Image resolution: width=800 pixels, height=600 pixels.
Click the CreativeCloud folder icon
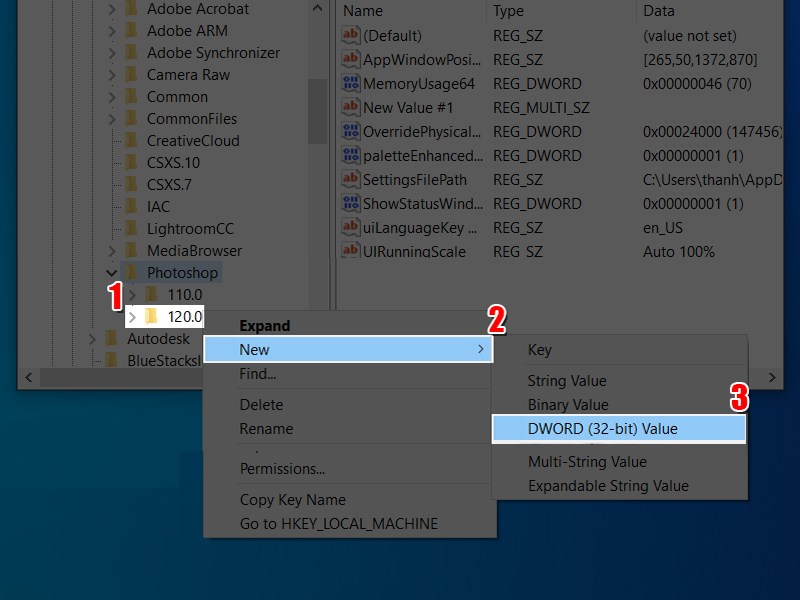131,141
